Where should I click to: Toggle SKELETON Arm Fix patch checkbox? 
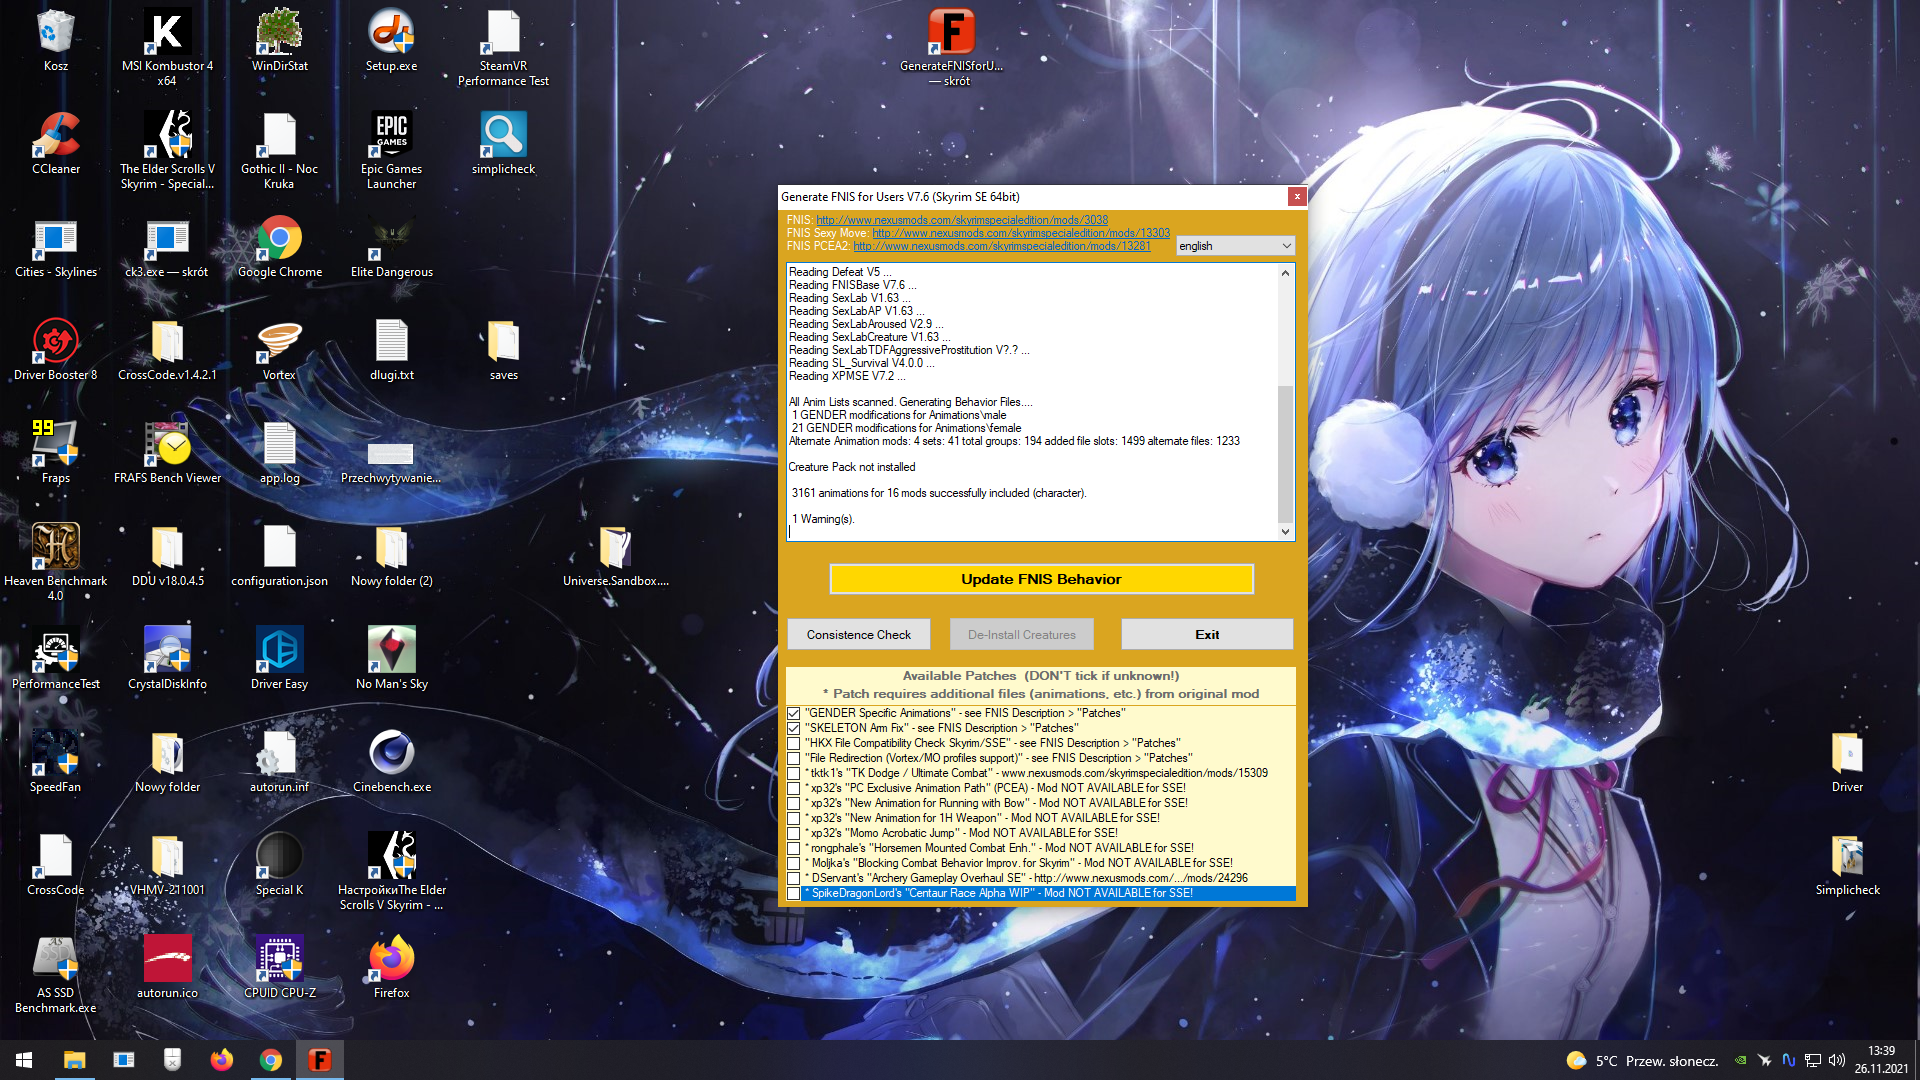pyautogui.click(x=794, y=729)
